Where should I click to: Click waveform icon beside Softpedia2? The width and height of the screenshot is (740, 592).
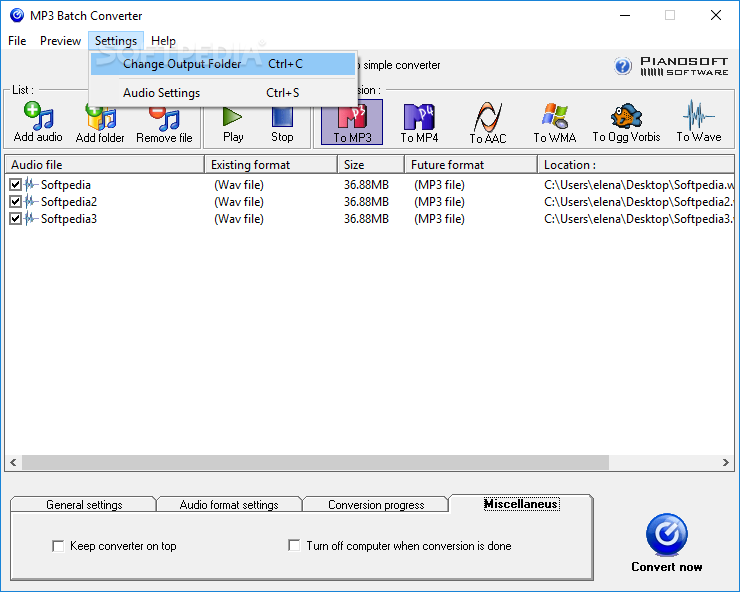[31, 202]
